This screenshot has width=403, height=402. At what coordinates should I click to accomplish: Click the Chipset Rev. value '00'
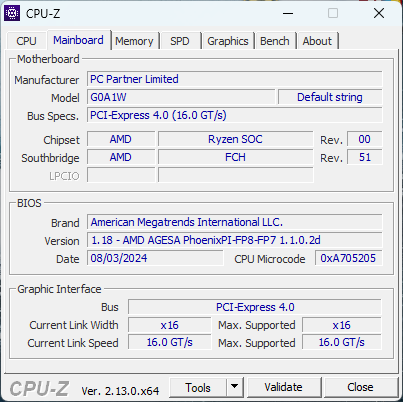click(365, 139)
